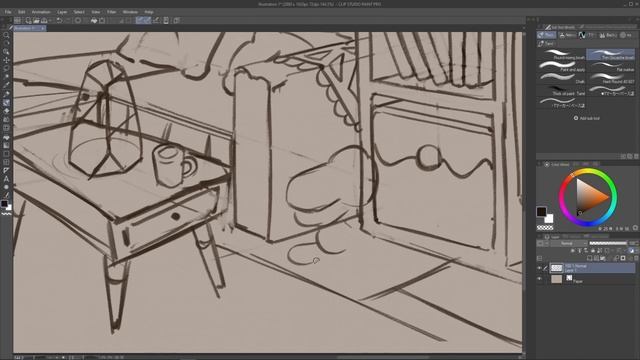Open the Edit menu
The height and width of the screenshot is (360, 640).
21,12
